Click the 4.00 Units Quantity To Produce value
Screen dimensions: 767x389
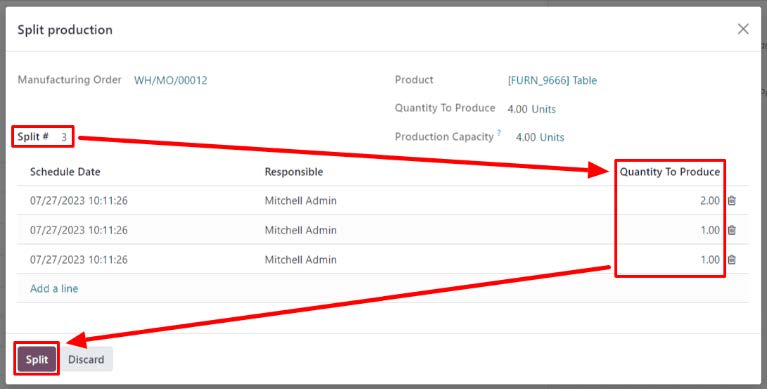click(x=531, y=109)
